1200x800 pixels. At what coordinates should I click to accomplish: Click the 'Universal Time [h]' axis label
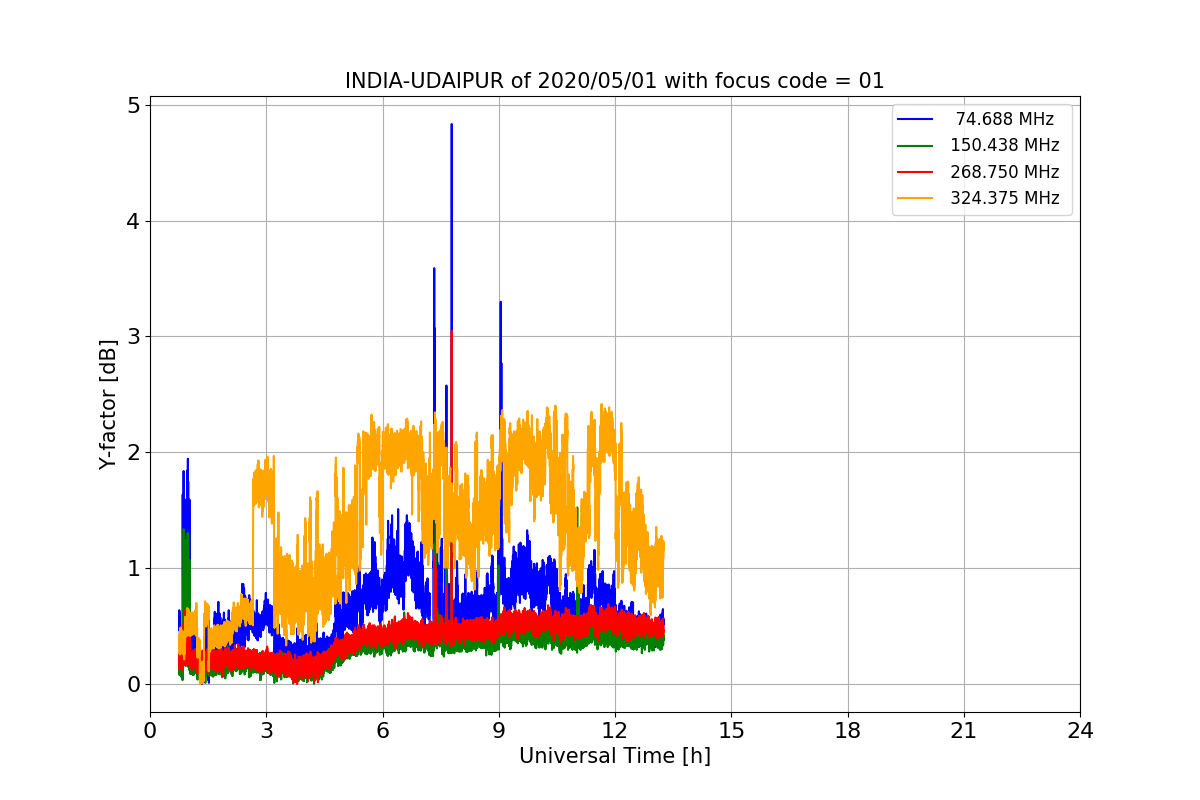(x=615, y=757)
